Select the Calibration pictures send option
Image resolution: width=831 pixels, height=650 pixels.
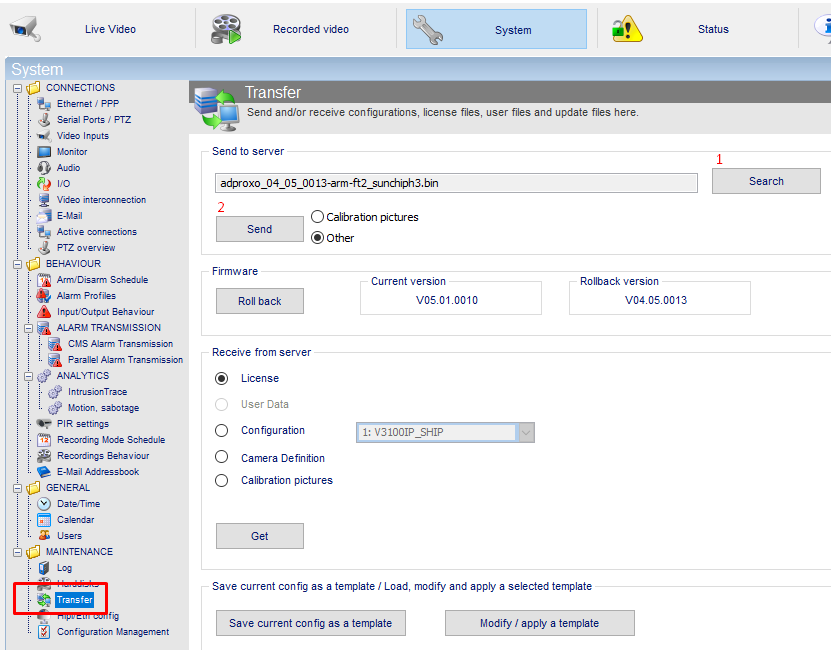pyautogui.click(x=317, y=217)
